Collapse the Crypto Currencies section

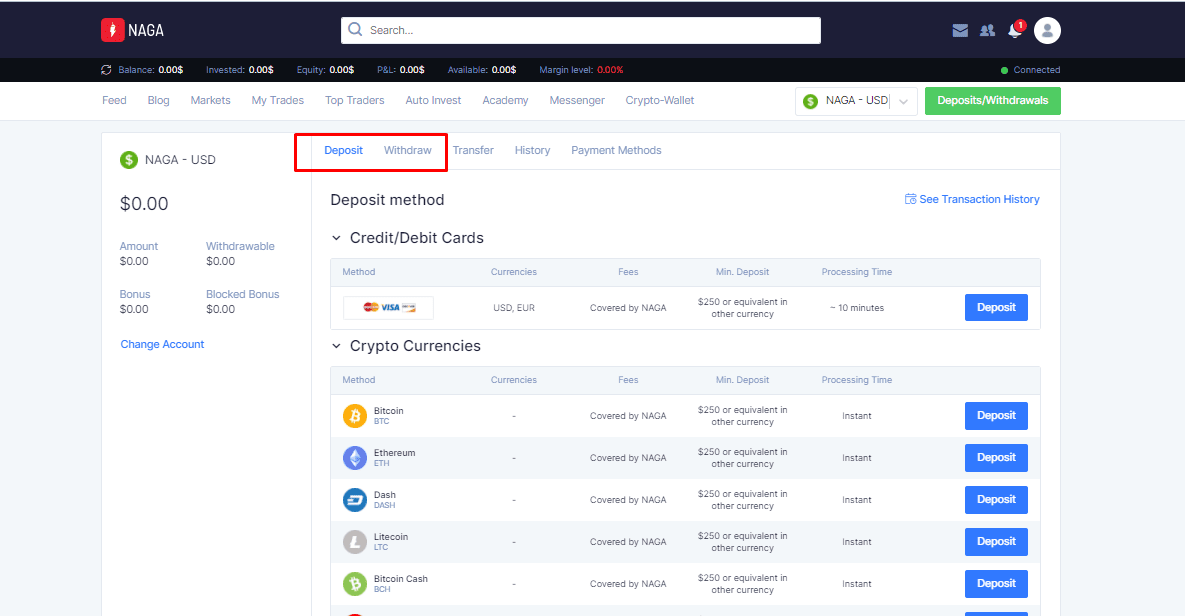(x=336, y=346)
